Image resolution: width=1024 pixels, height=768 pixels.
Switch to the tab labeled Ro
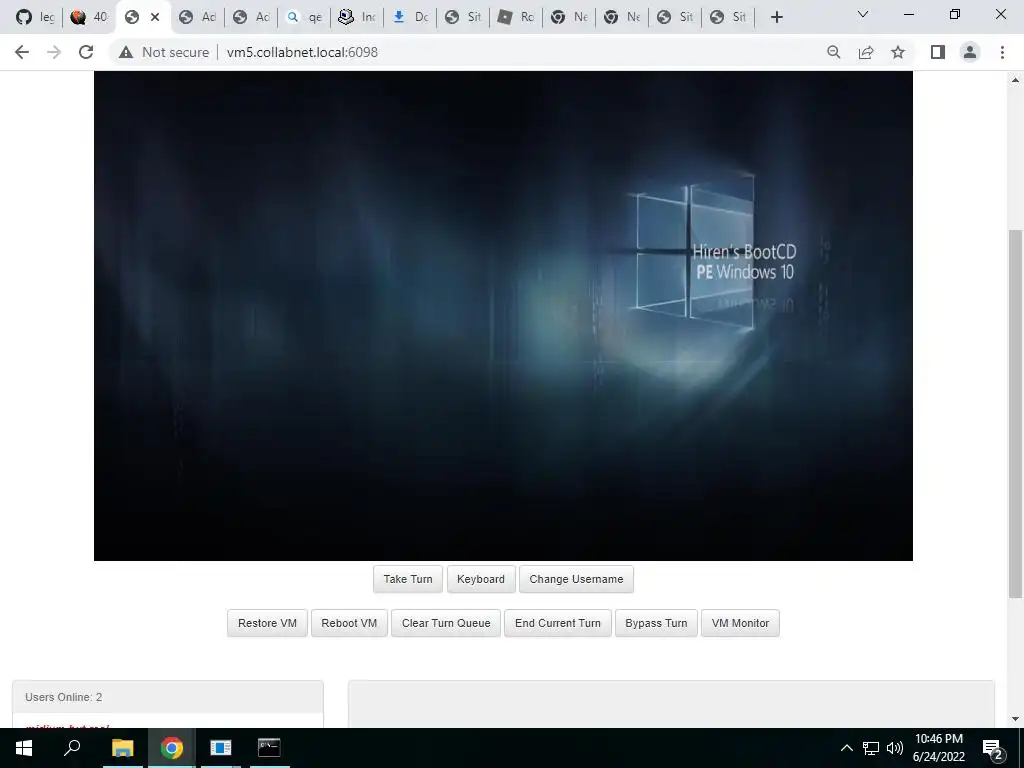point(517,17)
